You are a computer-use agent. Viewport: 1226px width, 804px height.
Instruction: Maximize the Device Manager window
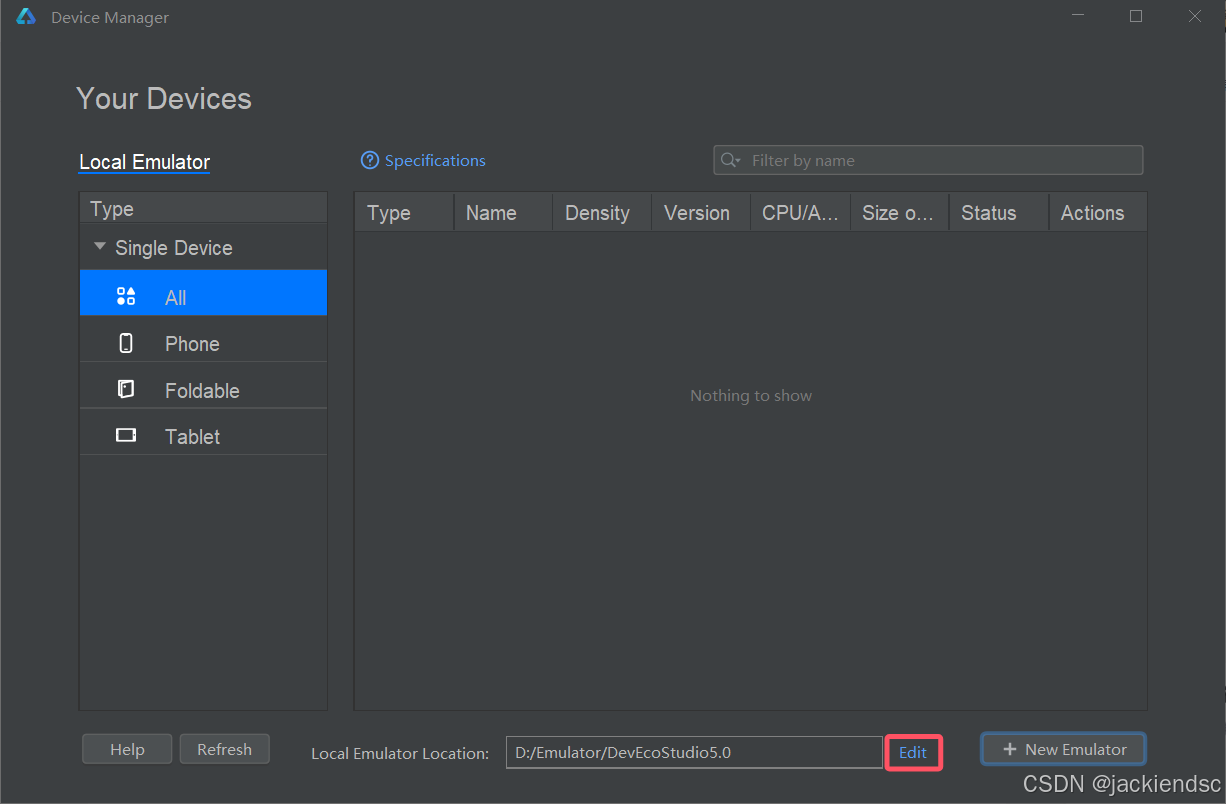click(1136, 16)
